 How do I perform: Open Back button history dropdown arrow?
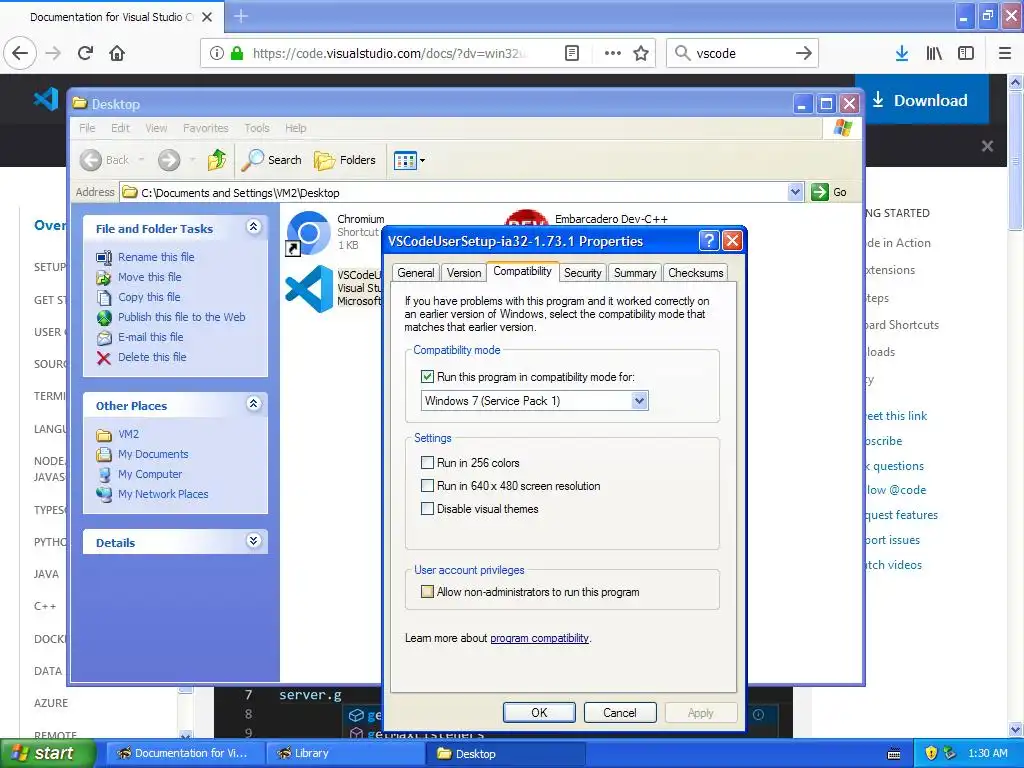tap(141, 159)
